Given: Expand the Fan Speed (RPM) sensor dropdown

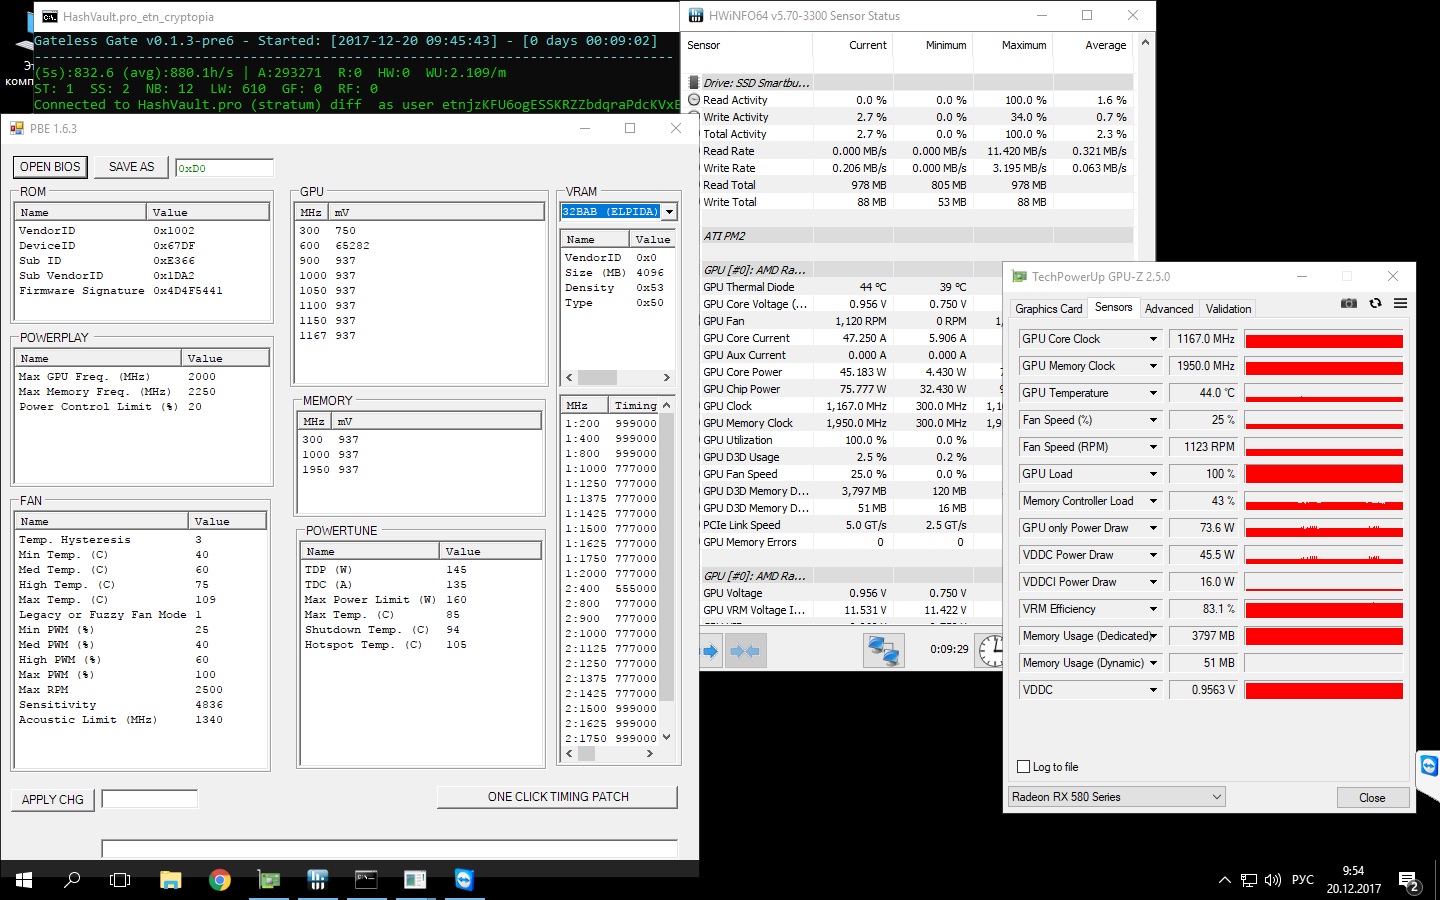Looking at the screenshot, I should pyautogui.click(x=1153, y=447).
